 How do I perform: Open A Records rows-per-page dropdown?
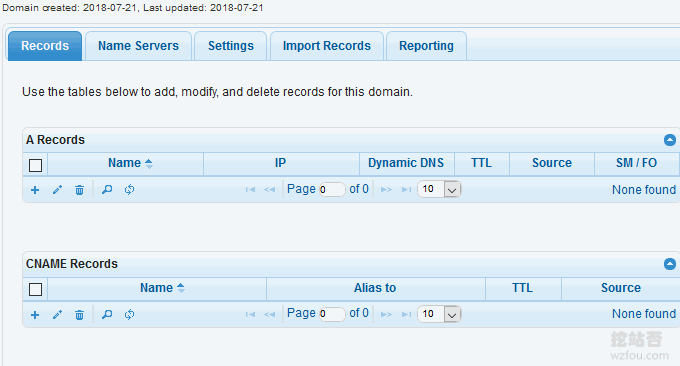pyautogui.click(x=439, y=190)
